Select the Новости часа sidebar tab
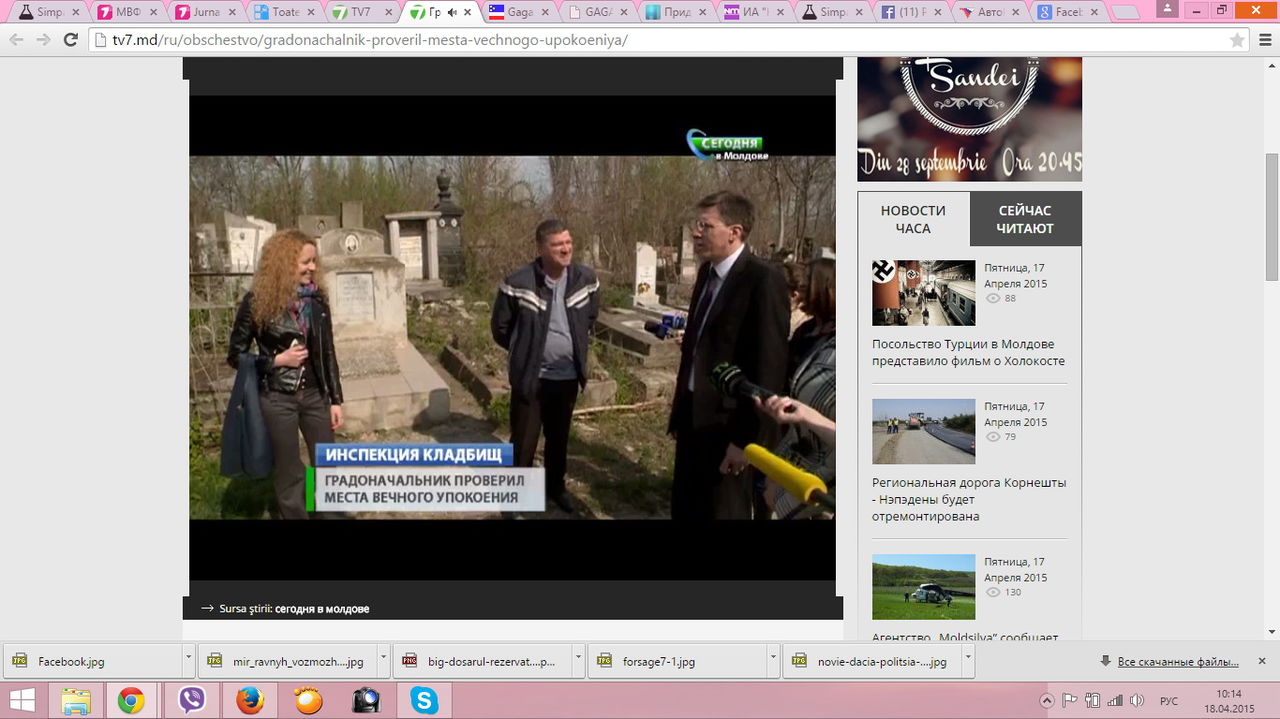The height and width of the screenshot is (719, 1280). (x=913, y=219)
